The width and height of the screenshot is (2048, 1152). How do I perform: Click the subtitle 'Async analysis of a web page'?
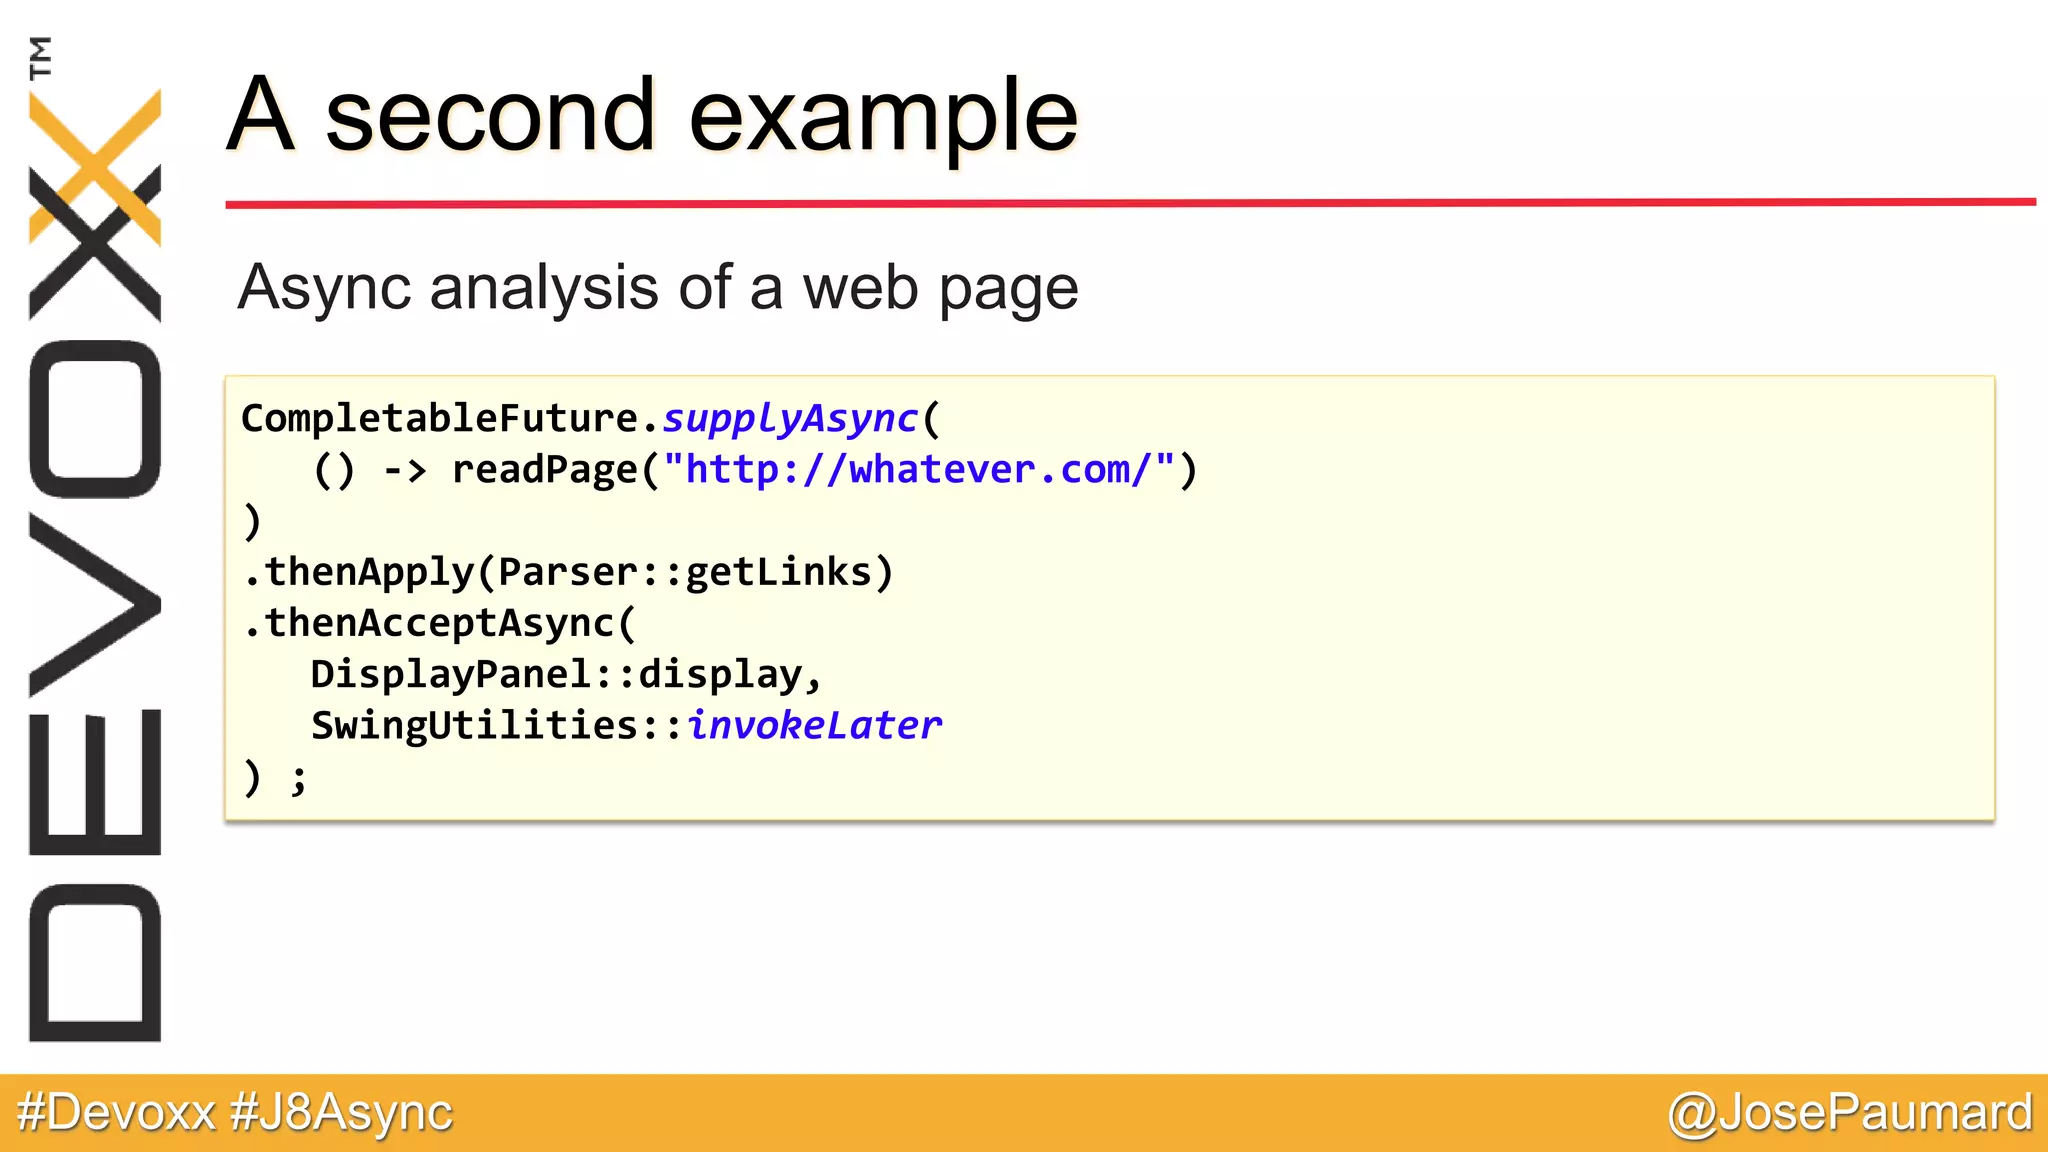tap(657, 288)
